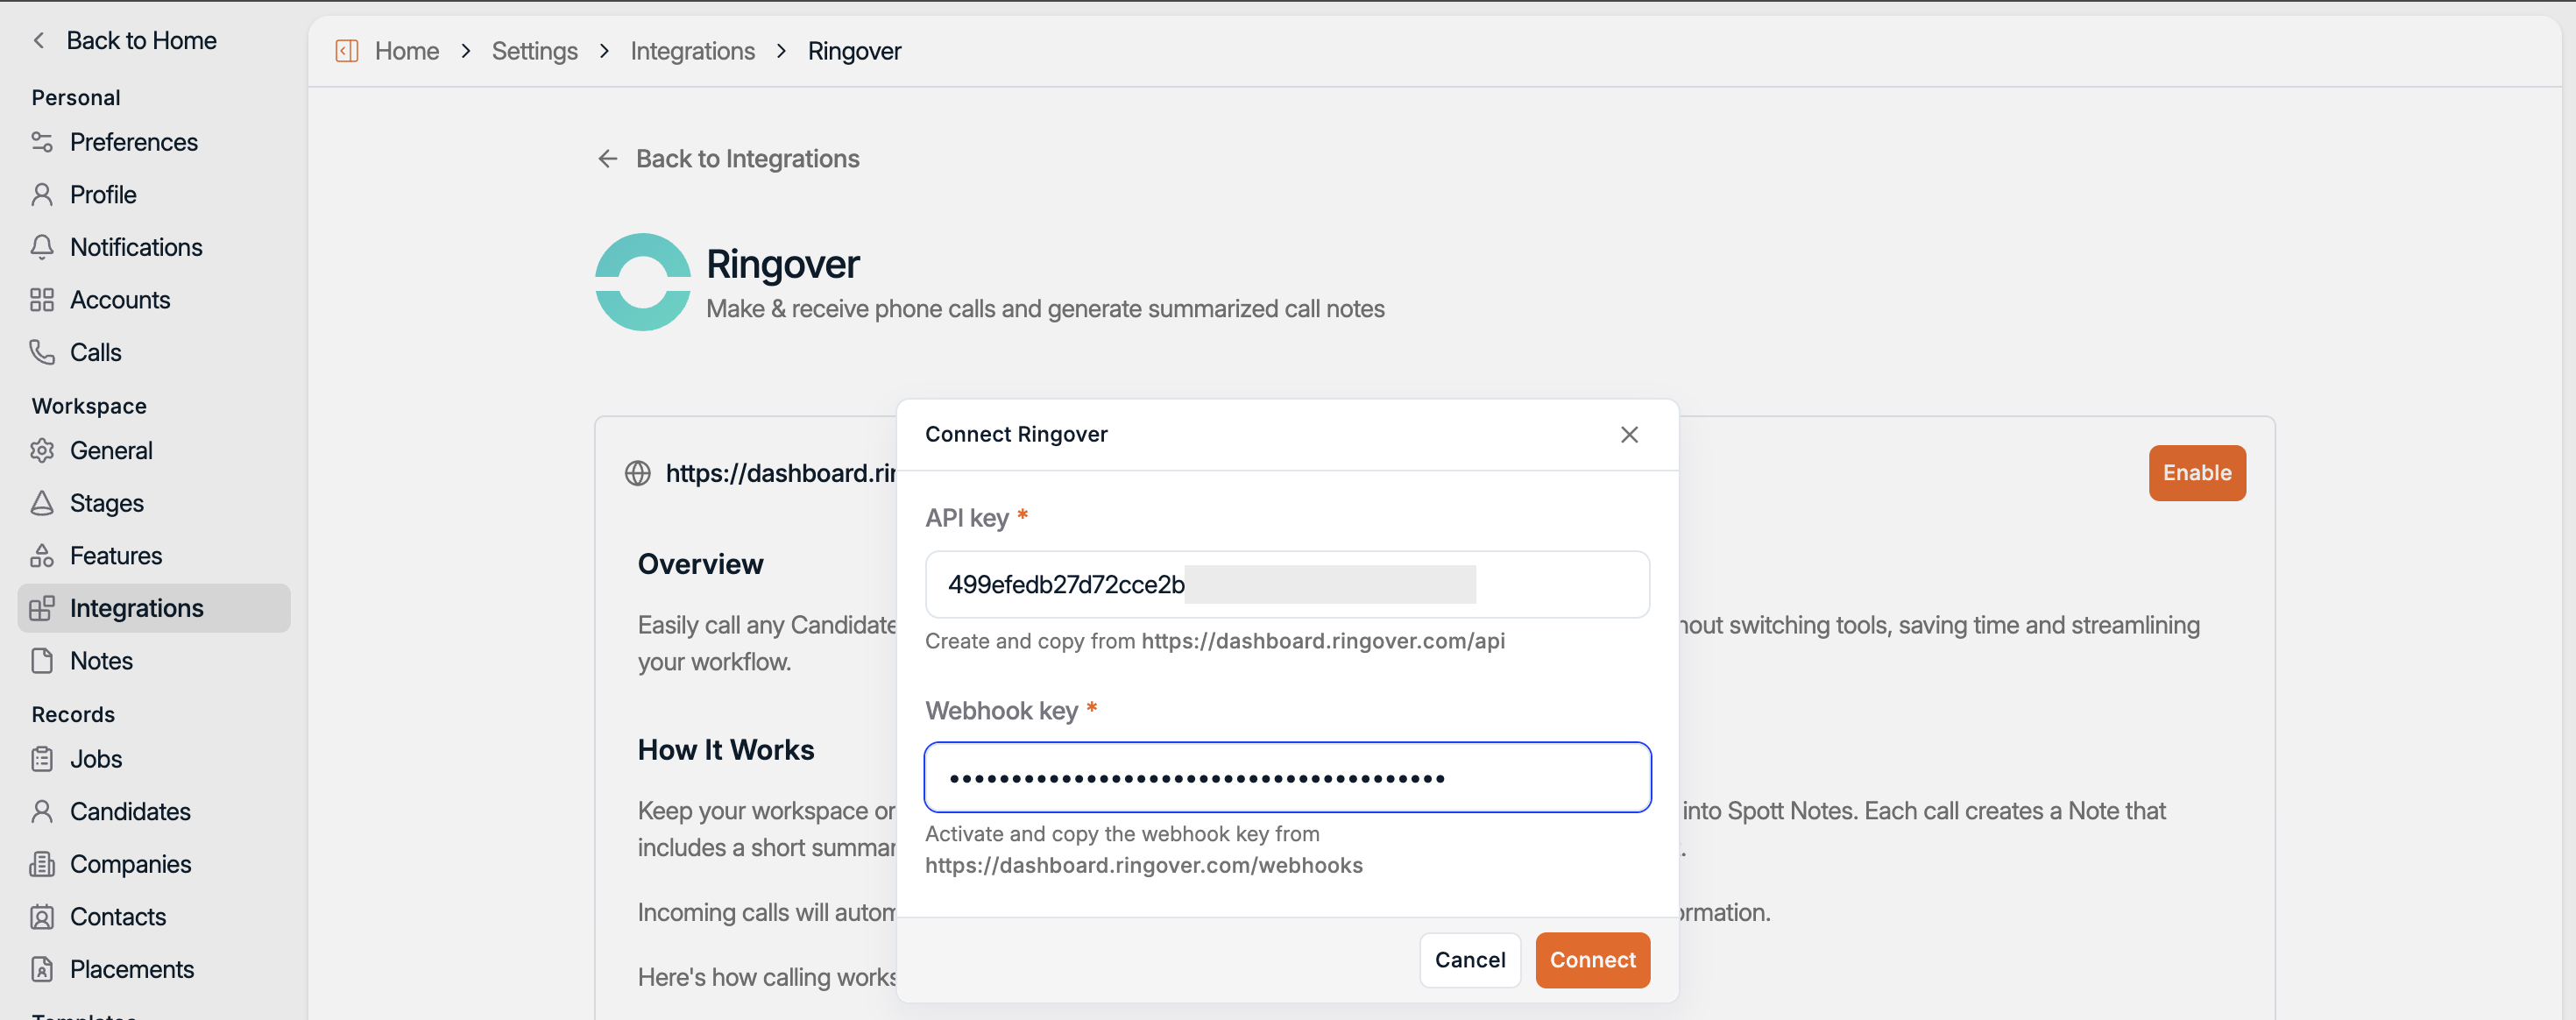
Task: Open Preferences via its sliders icon
Action: coord(42,142)
